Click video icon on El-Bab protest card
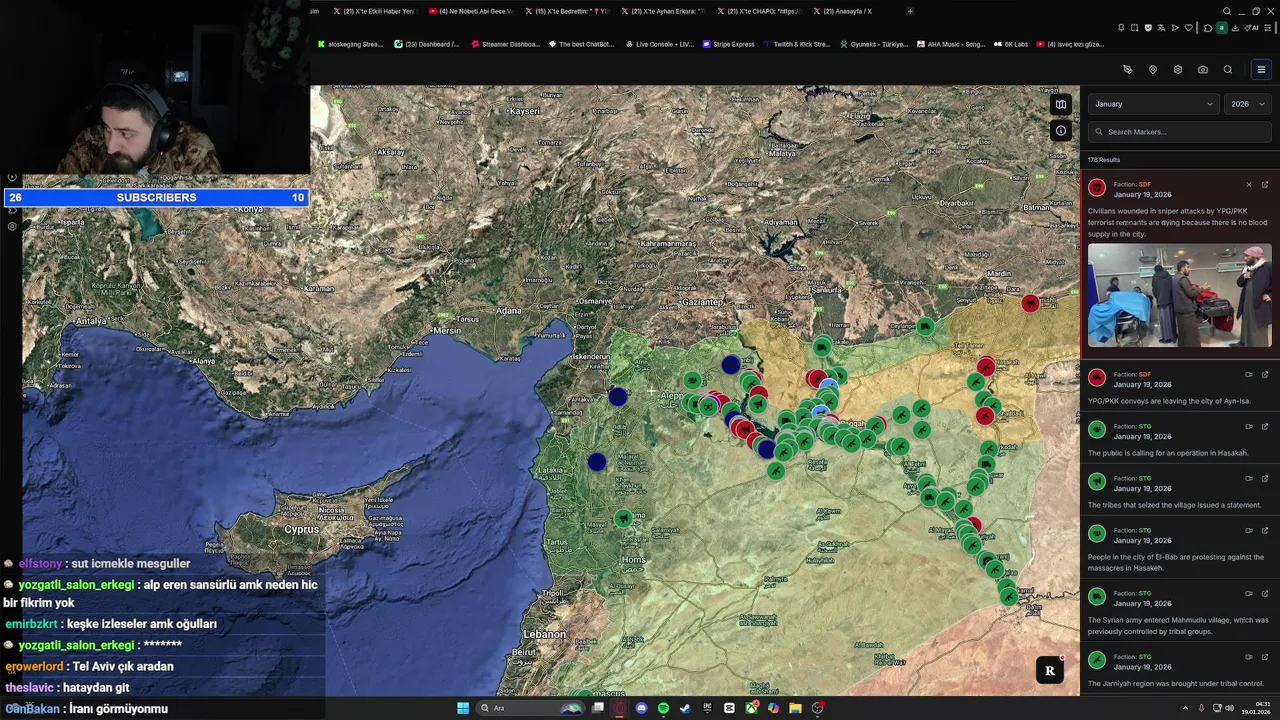 (1248, 531)
